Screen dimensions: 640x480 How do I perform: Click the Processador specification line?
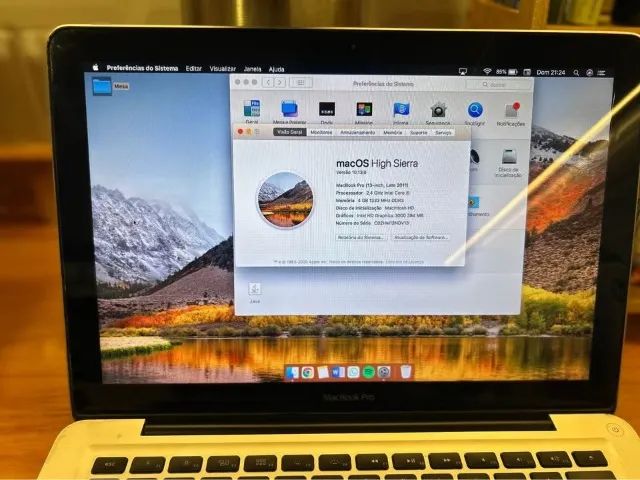click(x=373, y=193)
